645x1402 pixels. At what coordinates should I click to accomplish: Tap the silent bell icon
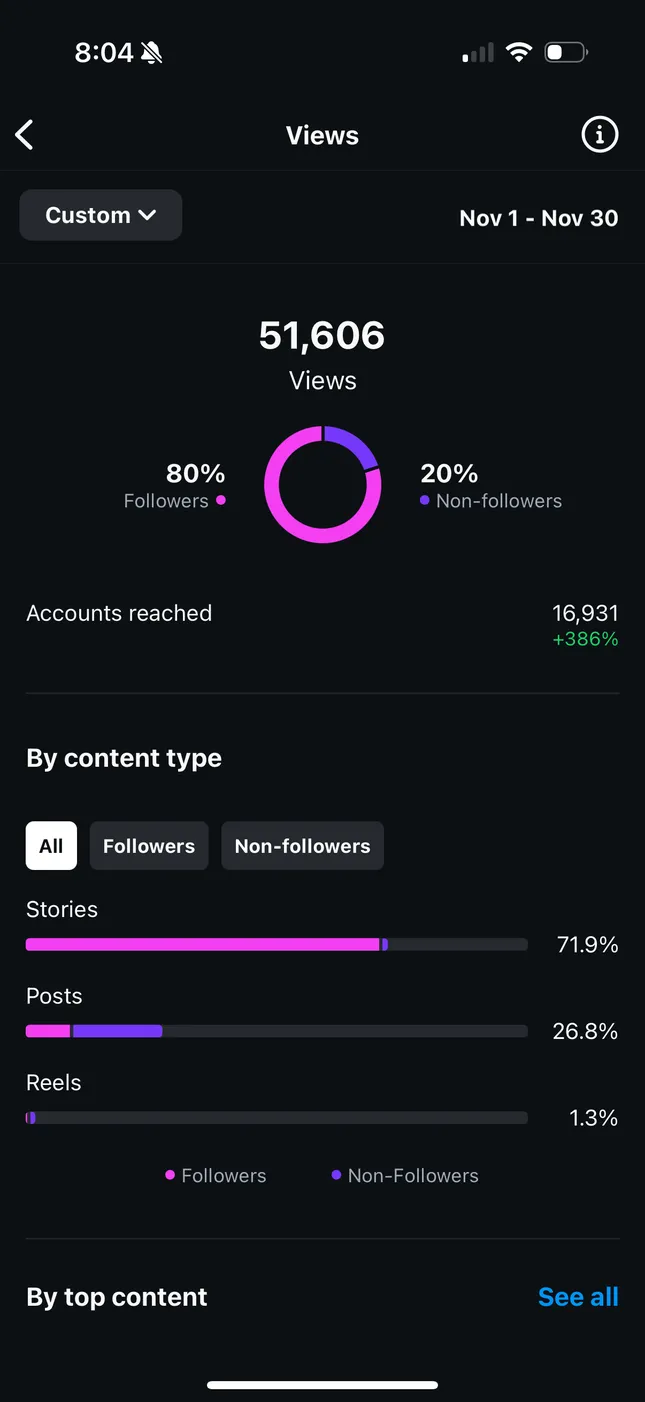(x=152, y=53)
